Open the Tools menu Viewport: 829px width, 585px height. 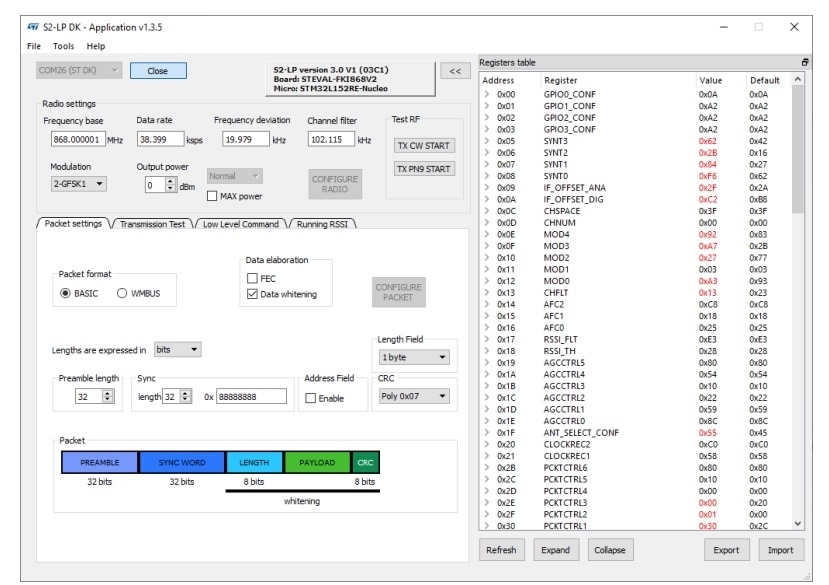(x=63, y=46)
